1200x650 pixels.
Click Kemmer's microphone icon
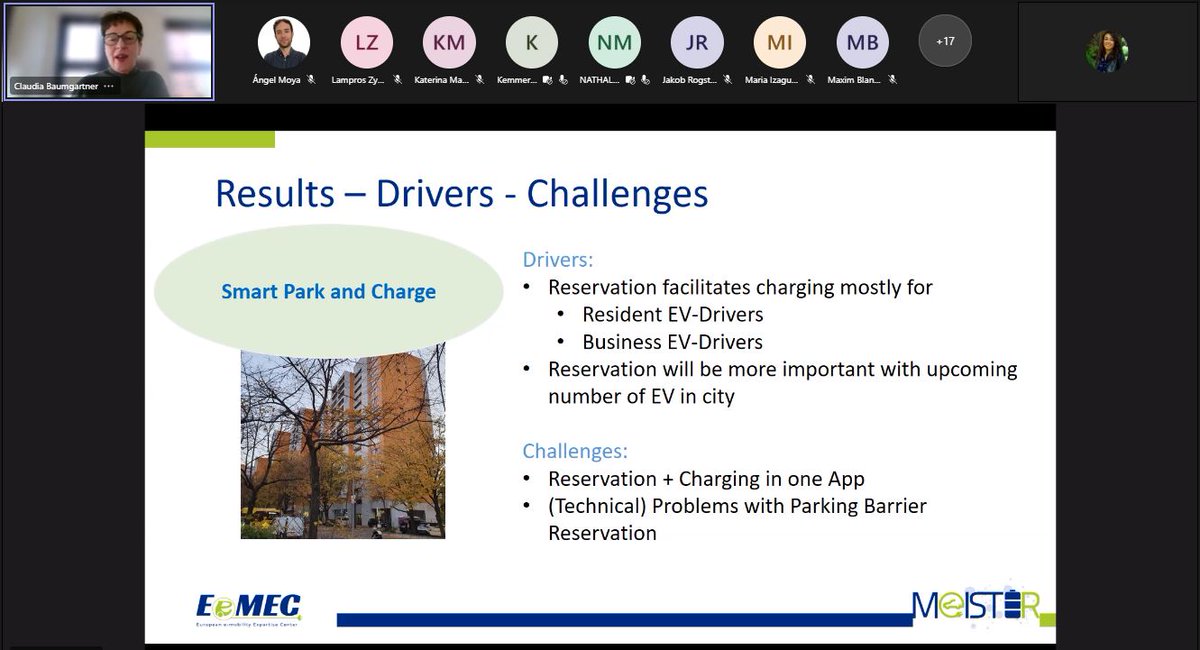pos(563,77)
